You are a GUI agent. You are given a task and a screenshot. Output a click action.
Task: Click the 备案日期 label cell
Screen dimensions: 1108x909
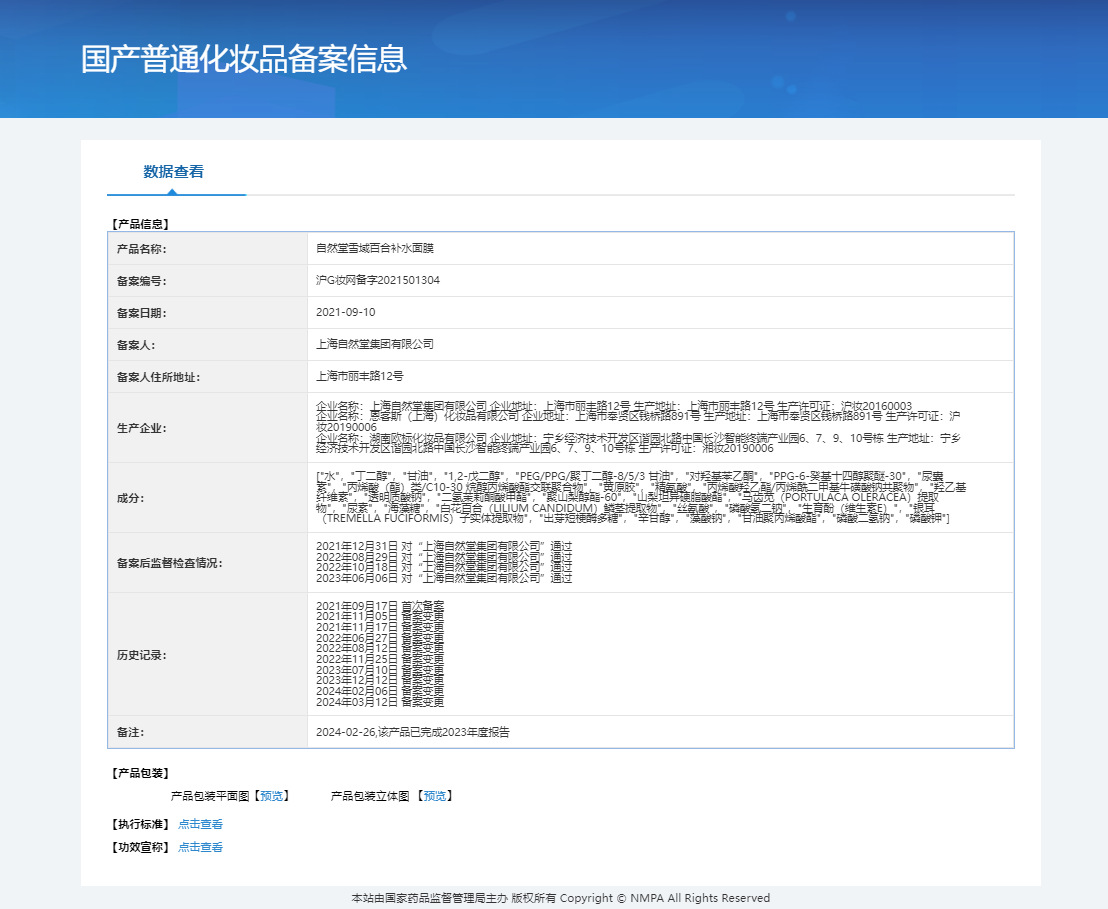pyautogui.click(x=208, y=312)
